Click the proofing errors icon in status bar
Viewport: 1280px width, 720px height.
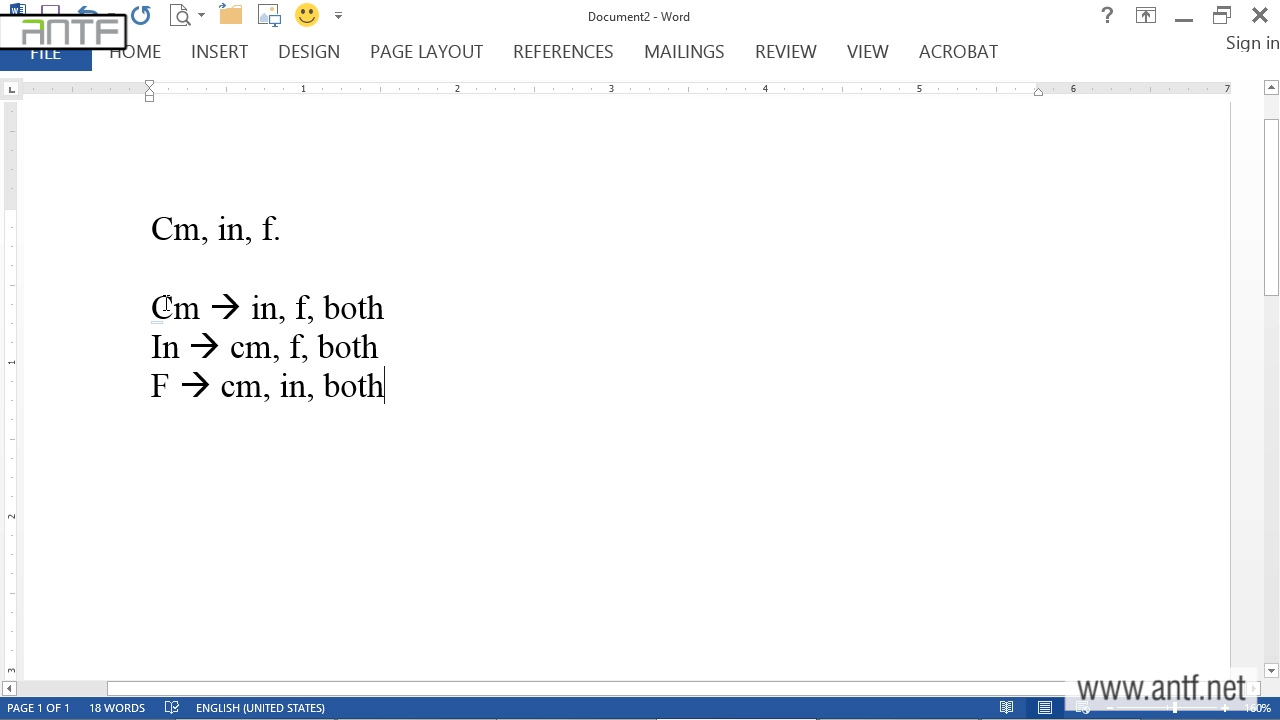coord(172,708)
